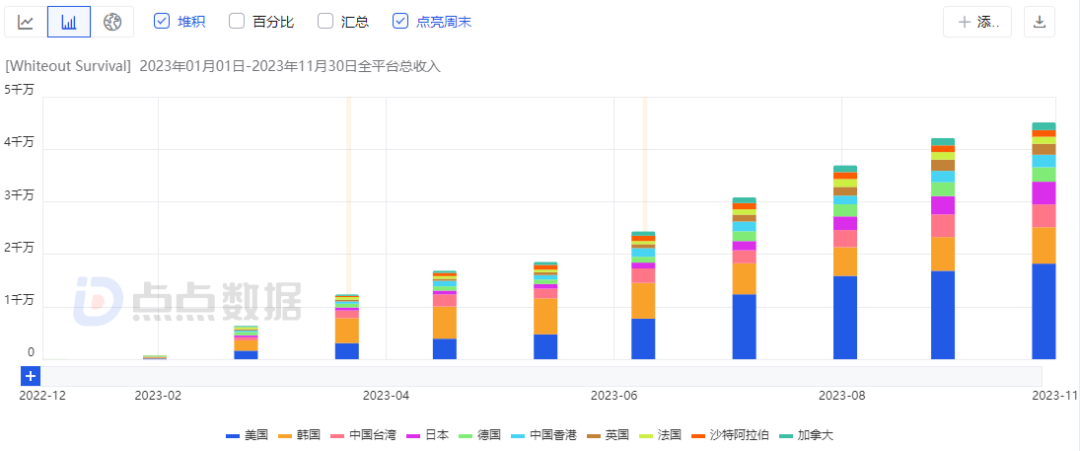Screen dimensions: 1080x451
Task: Click the 2023-06 stacked bar
Action: pyautogui.click(x=643, y=295)
